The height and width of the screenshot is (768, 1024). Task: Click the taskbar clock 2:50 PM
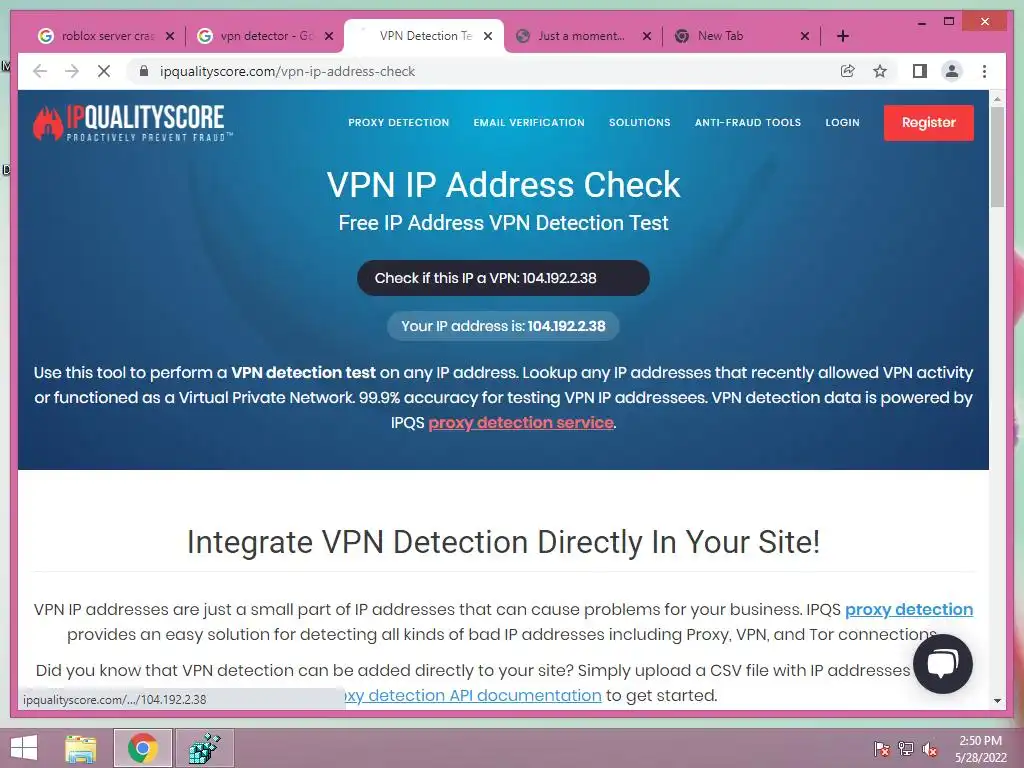tap(980, 741)
